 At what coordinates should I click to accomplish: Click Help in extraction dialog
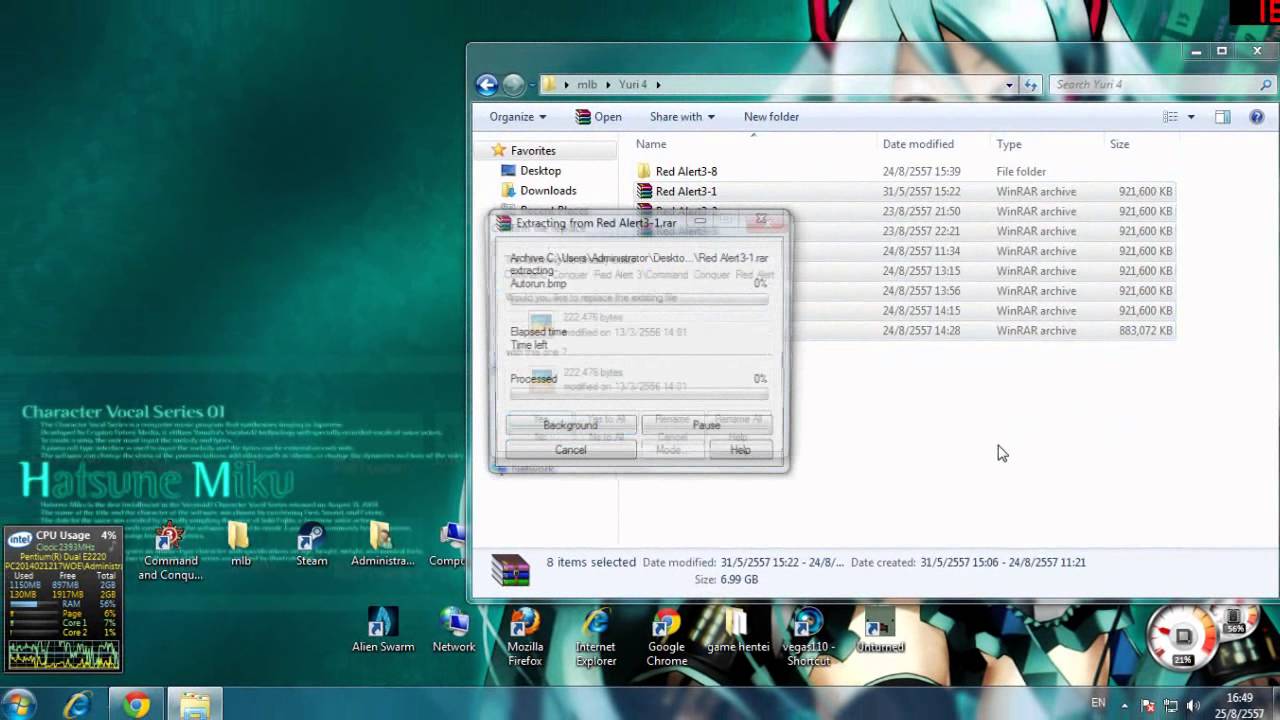click(740, 450)
